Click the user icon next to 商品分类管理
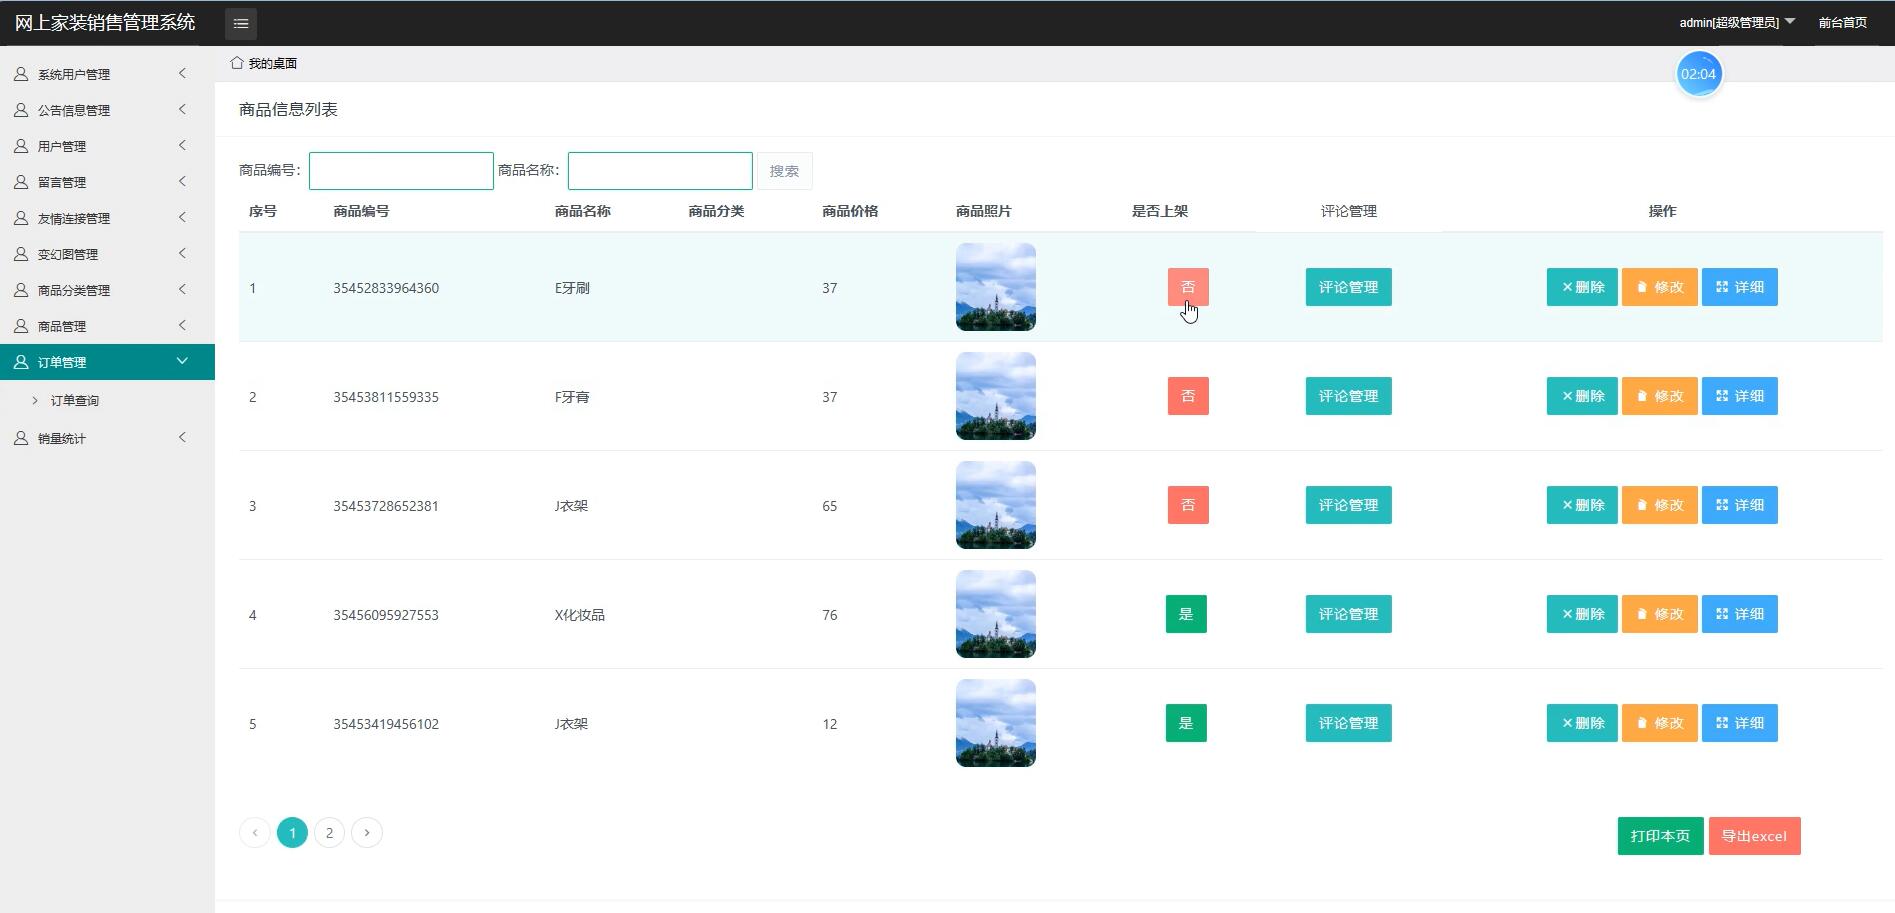The image size is (1895, 913). (21, 290)
